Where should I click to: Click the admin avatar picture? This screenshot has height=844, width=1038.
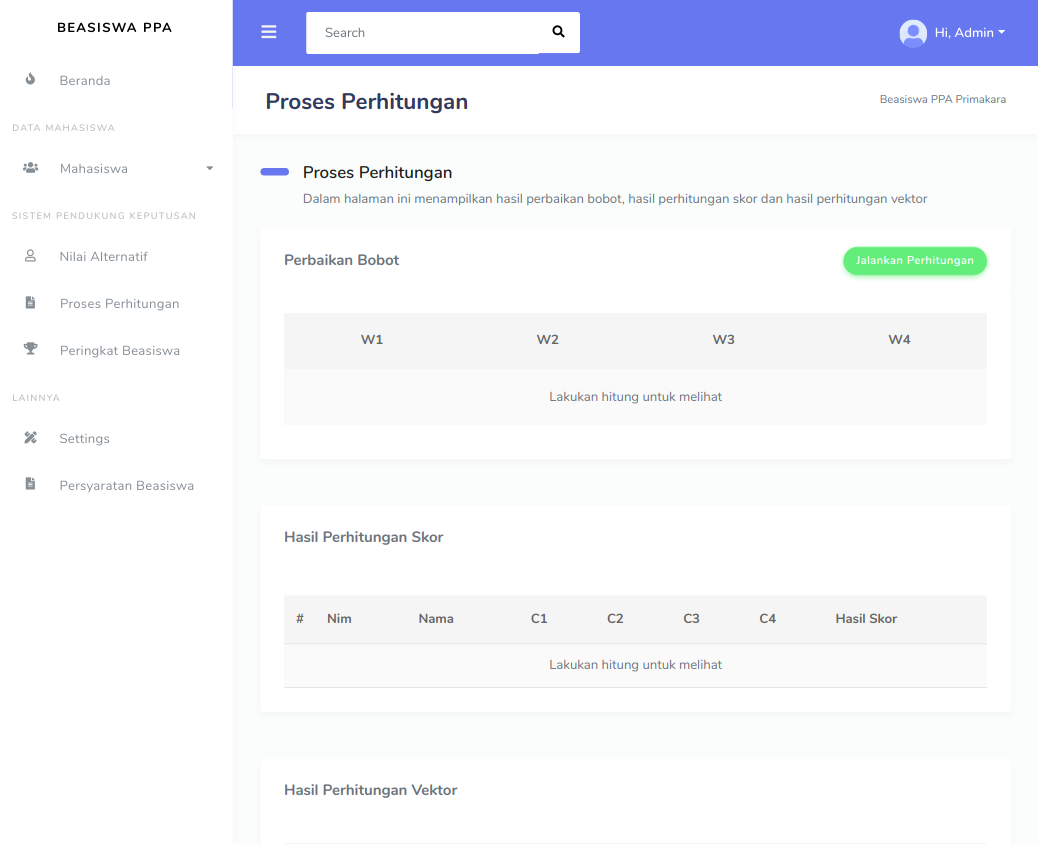913,33
